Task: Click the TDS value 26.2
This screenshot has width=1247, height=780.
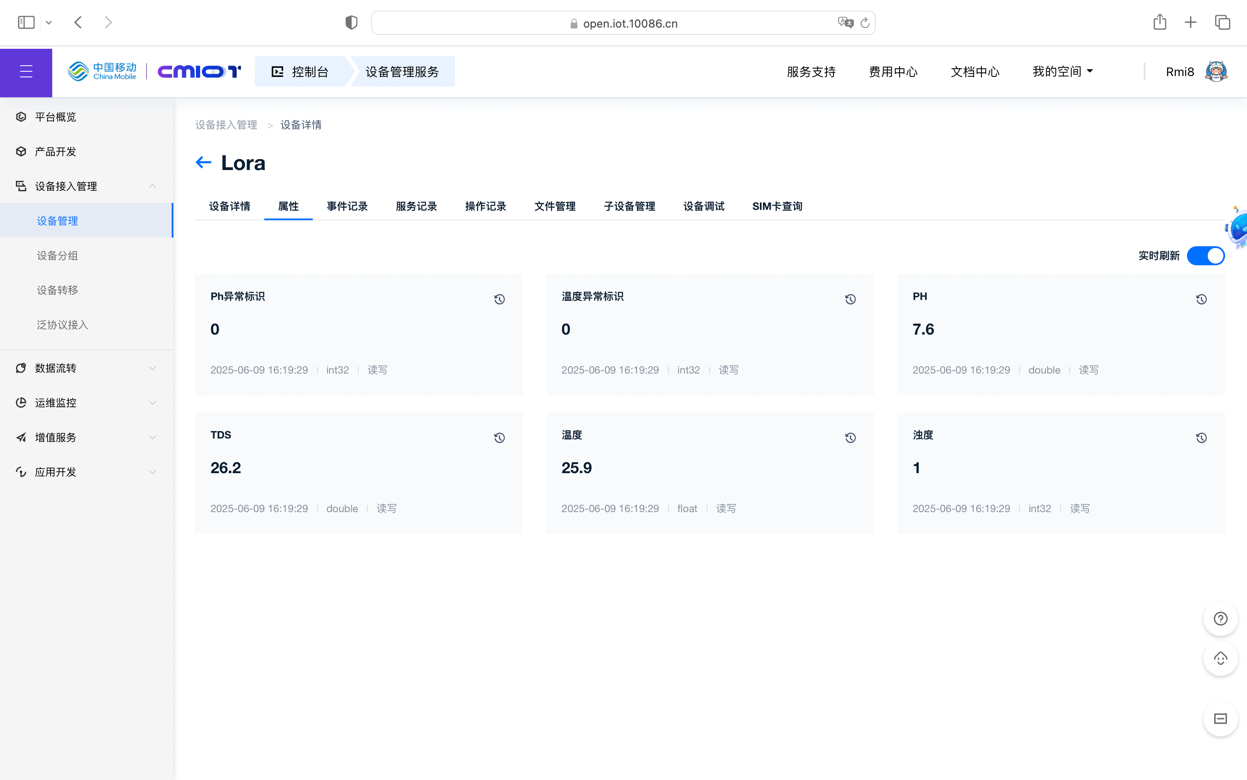Action: click(226, 468)
